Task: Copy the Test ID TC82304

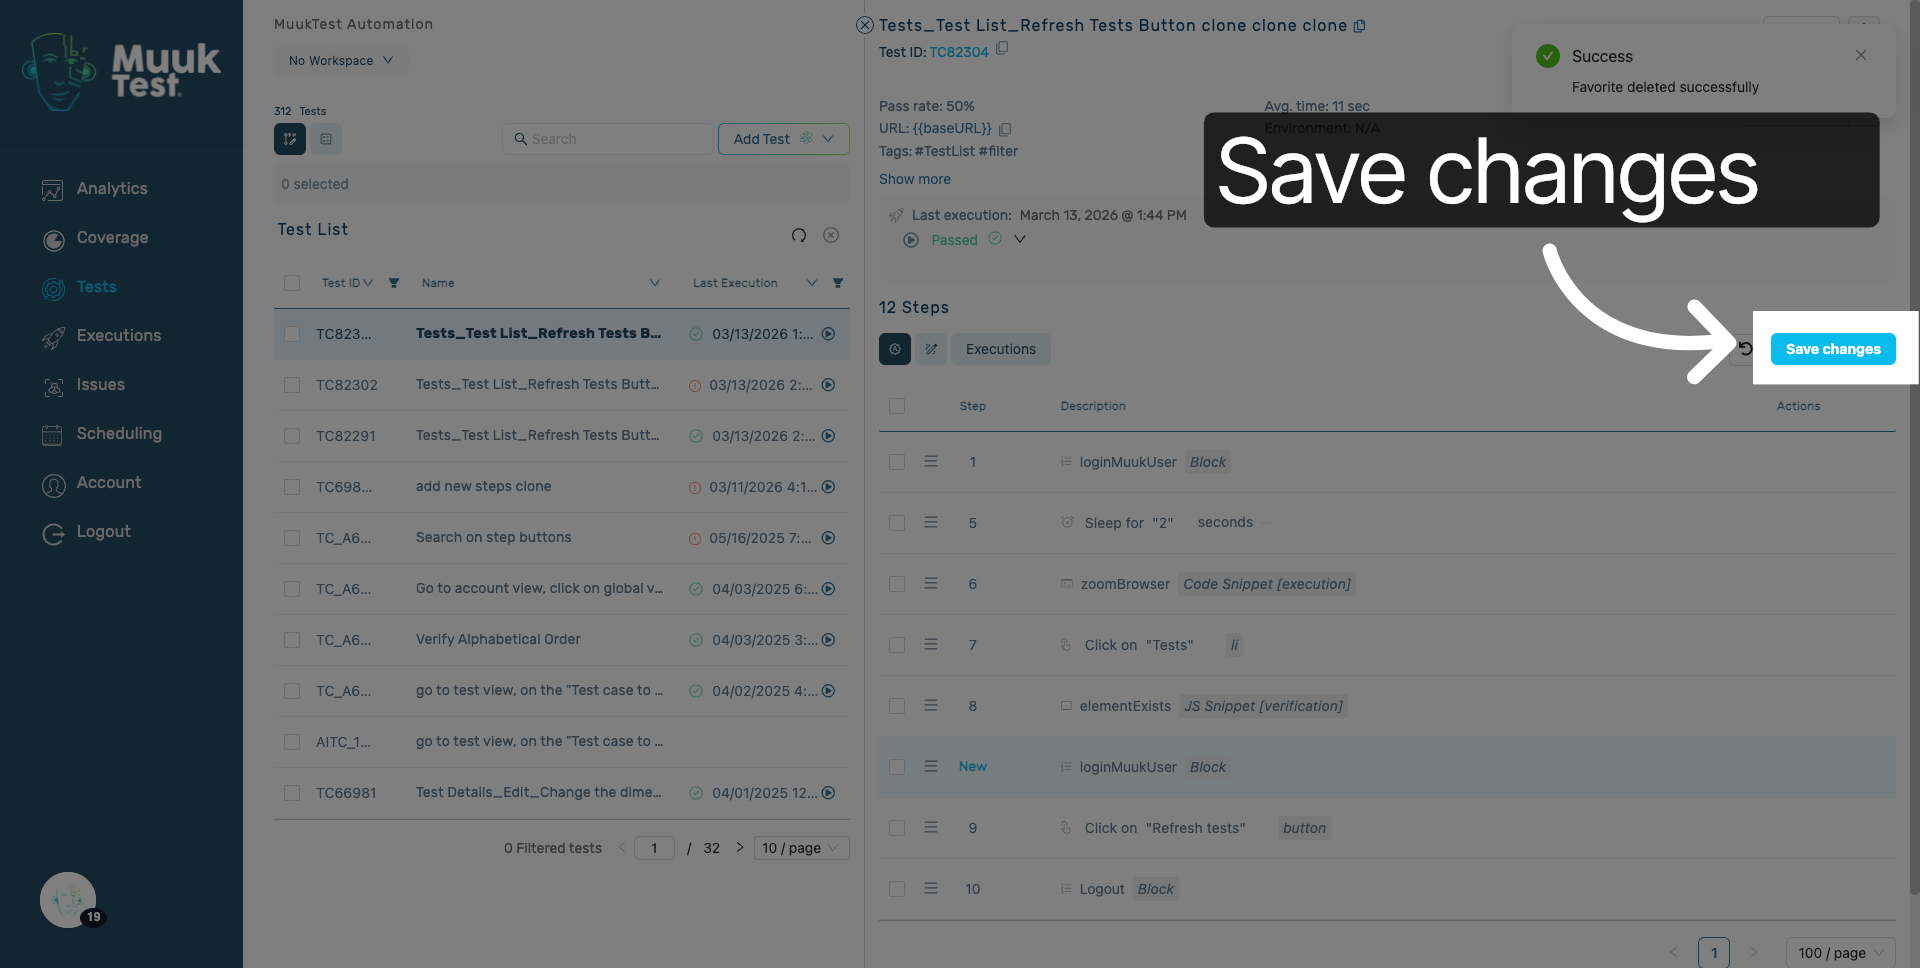Action: click(x=1002, y=48)
